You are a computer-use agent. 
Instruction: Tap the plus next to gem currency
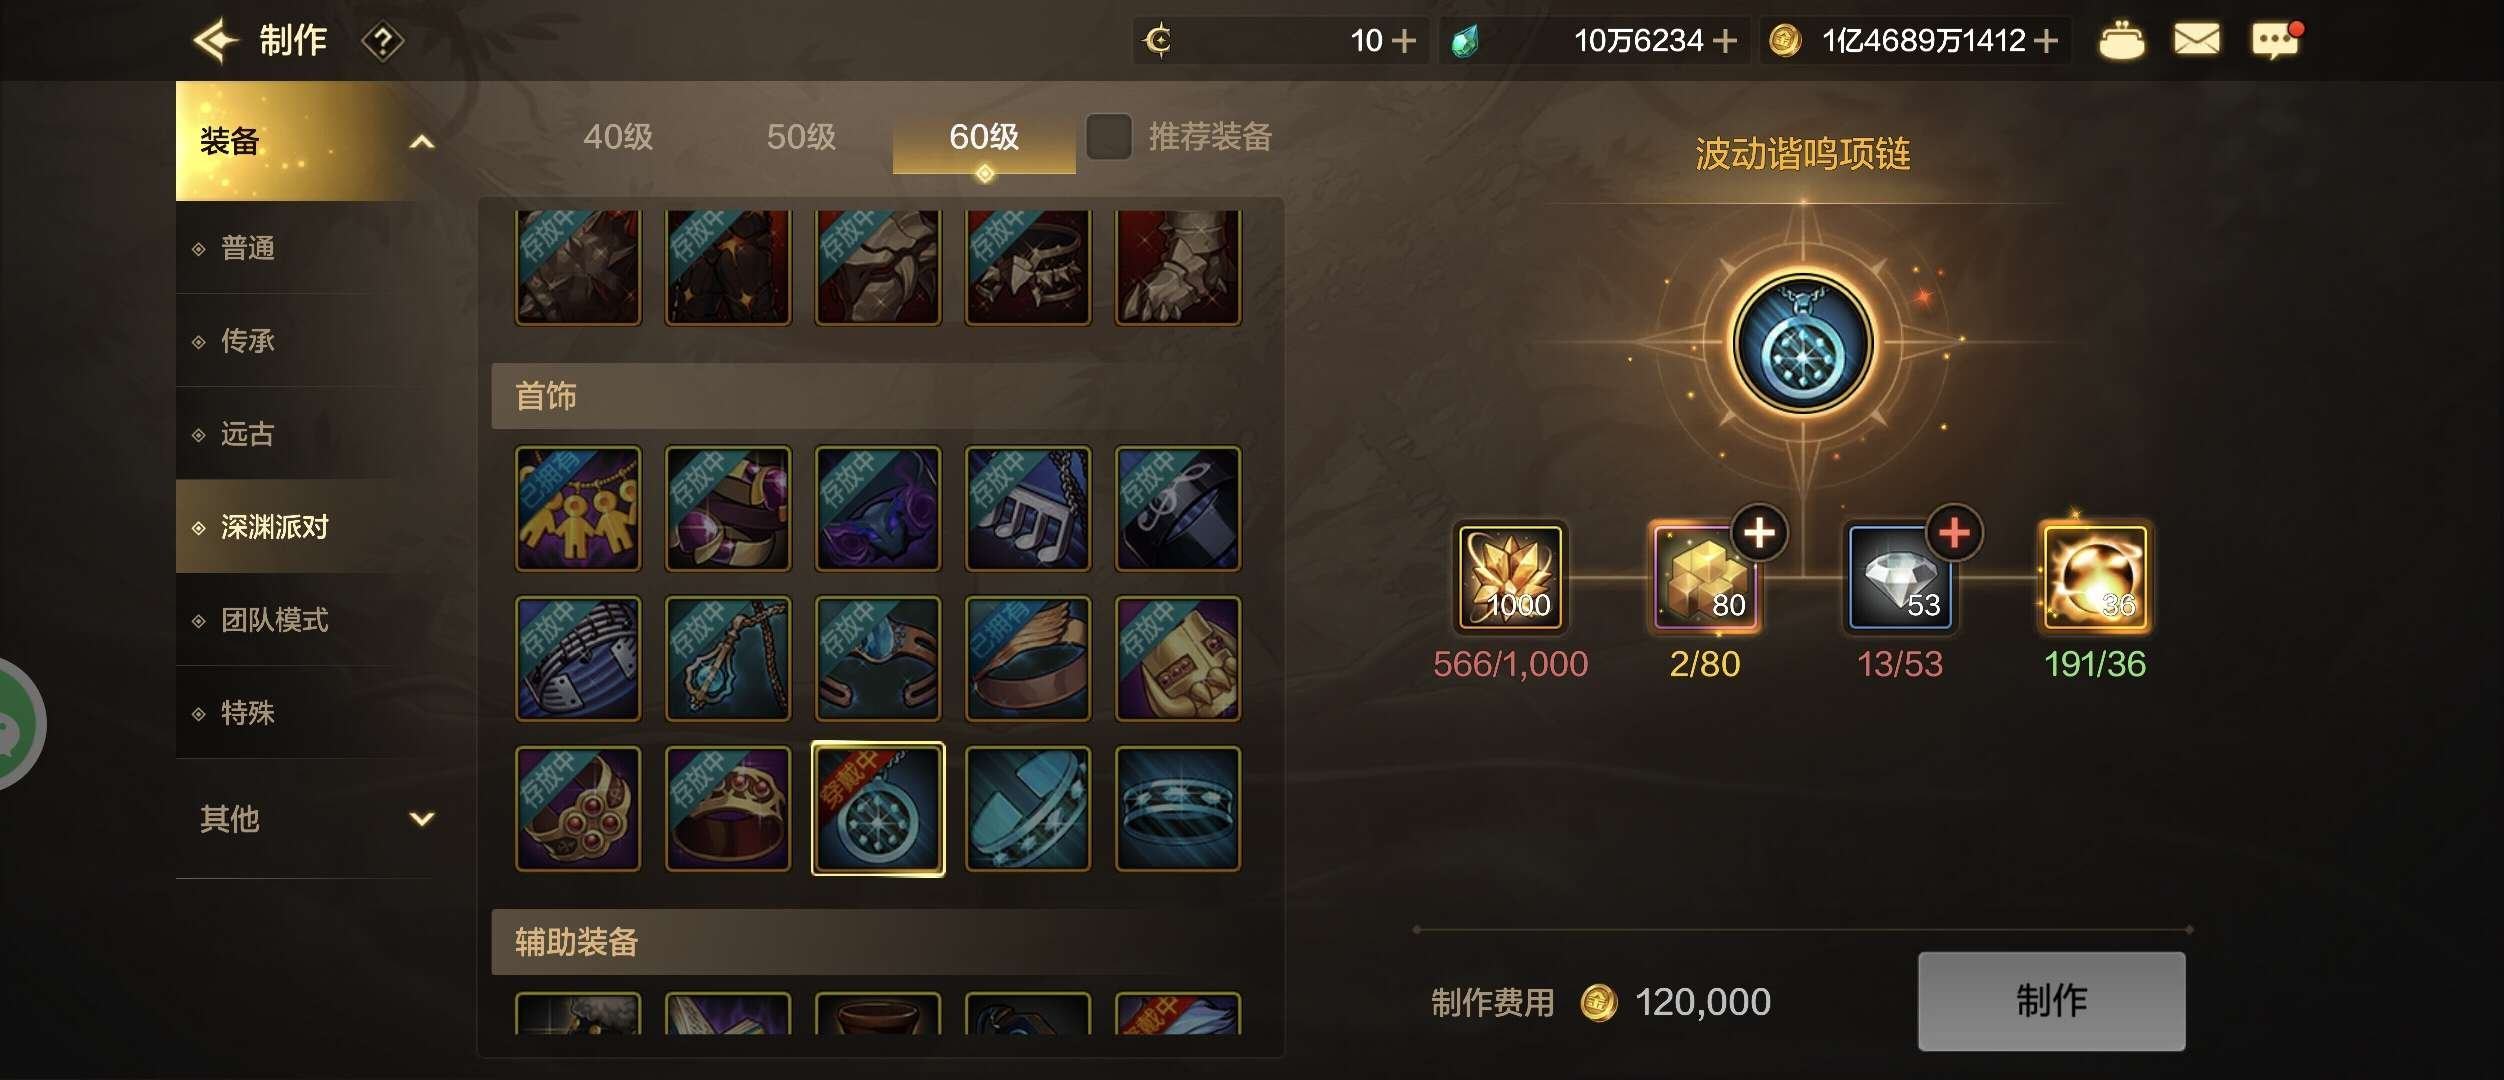tap(1724, 41)
